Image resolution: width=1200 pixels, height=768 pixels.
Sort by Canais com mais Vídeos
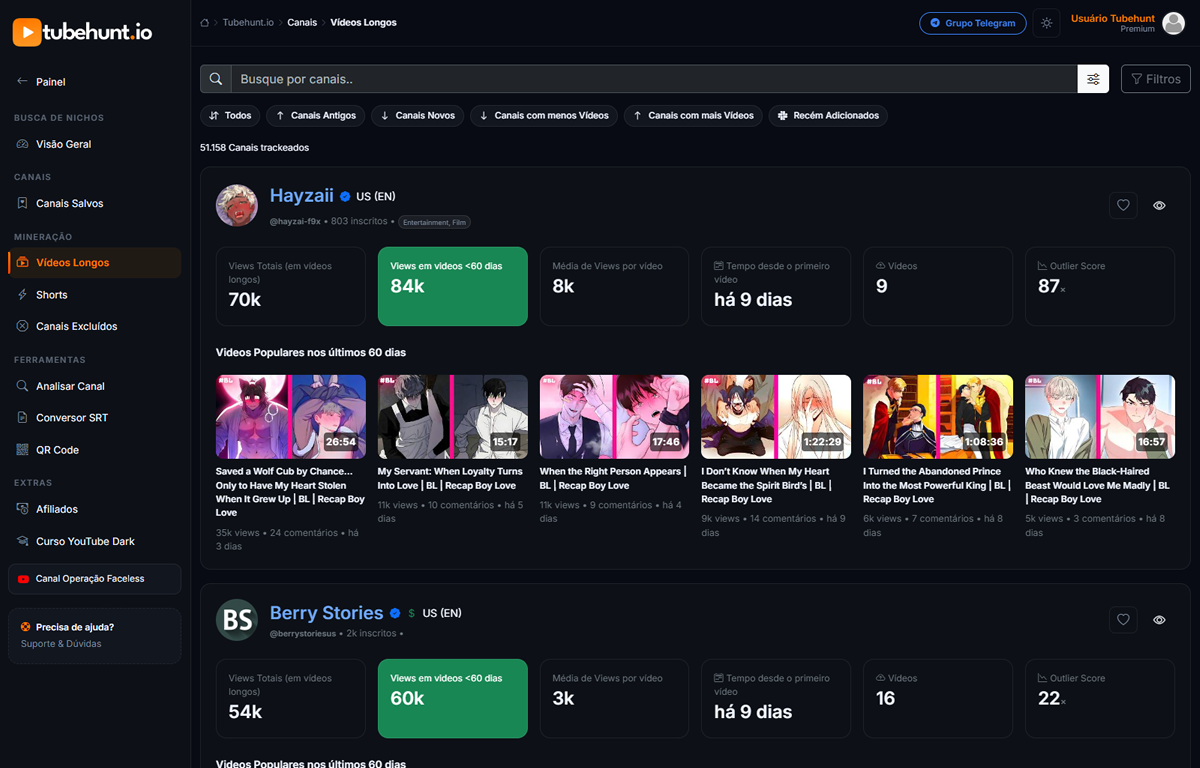pyautogui.click(x=694, y=116)
